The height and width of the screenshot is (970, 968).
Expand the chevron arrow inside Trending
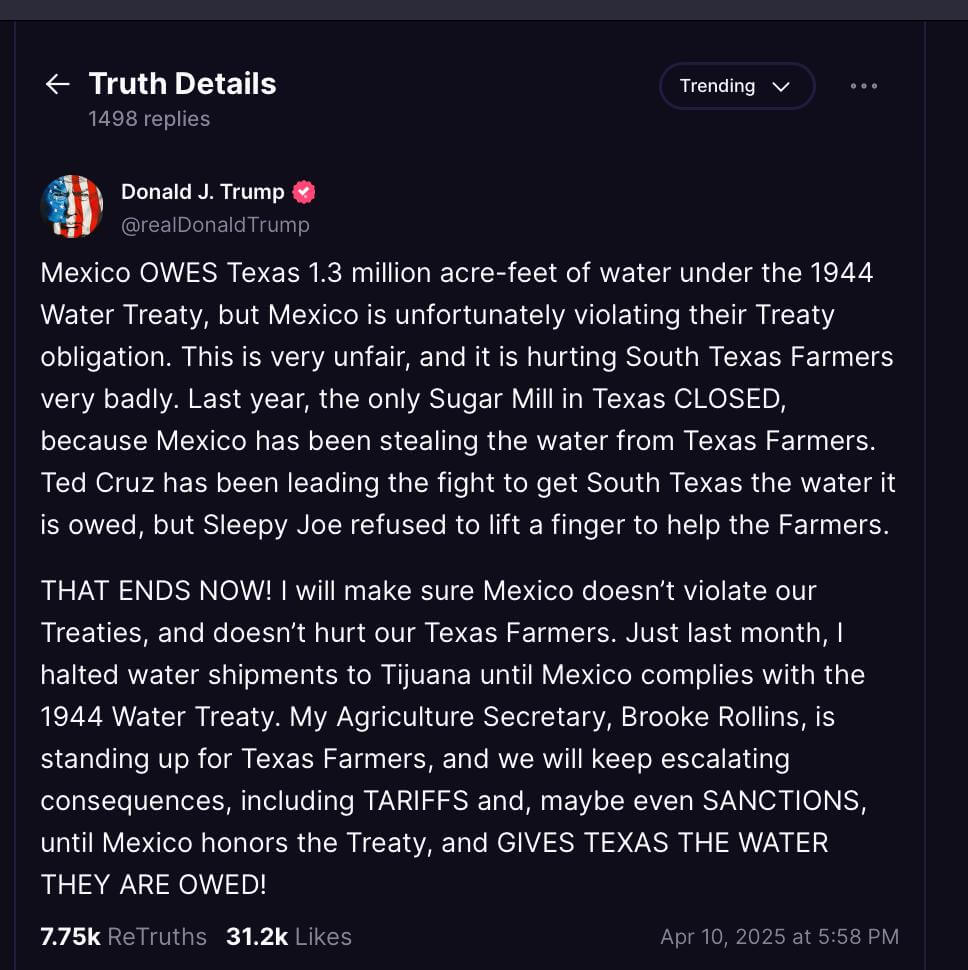click(782, 87)
